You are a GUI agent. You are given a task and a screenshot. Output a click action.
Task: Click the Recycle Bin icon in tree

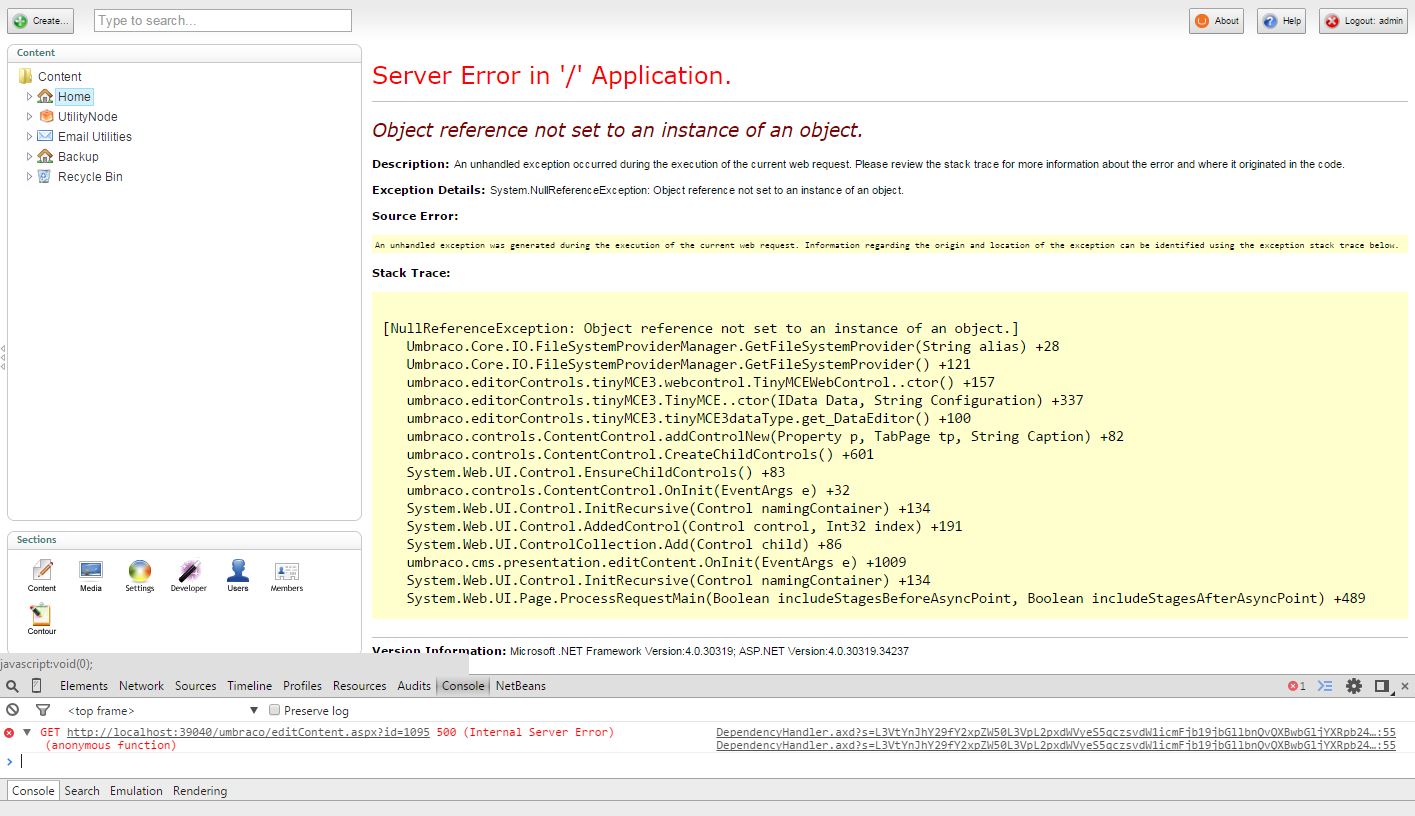point(44,176)
